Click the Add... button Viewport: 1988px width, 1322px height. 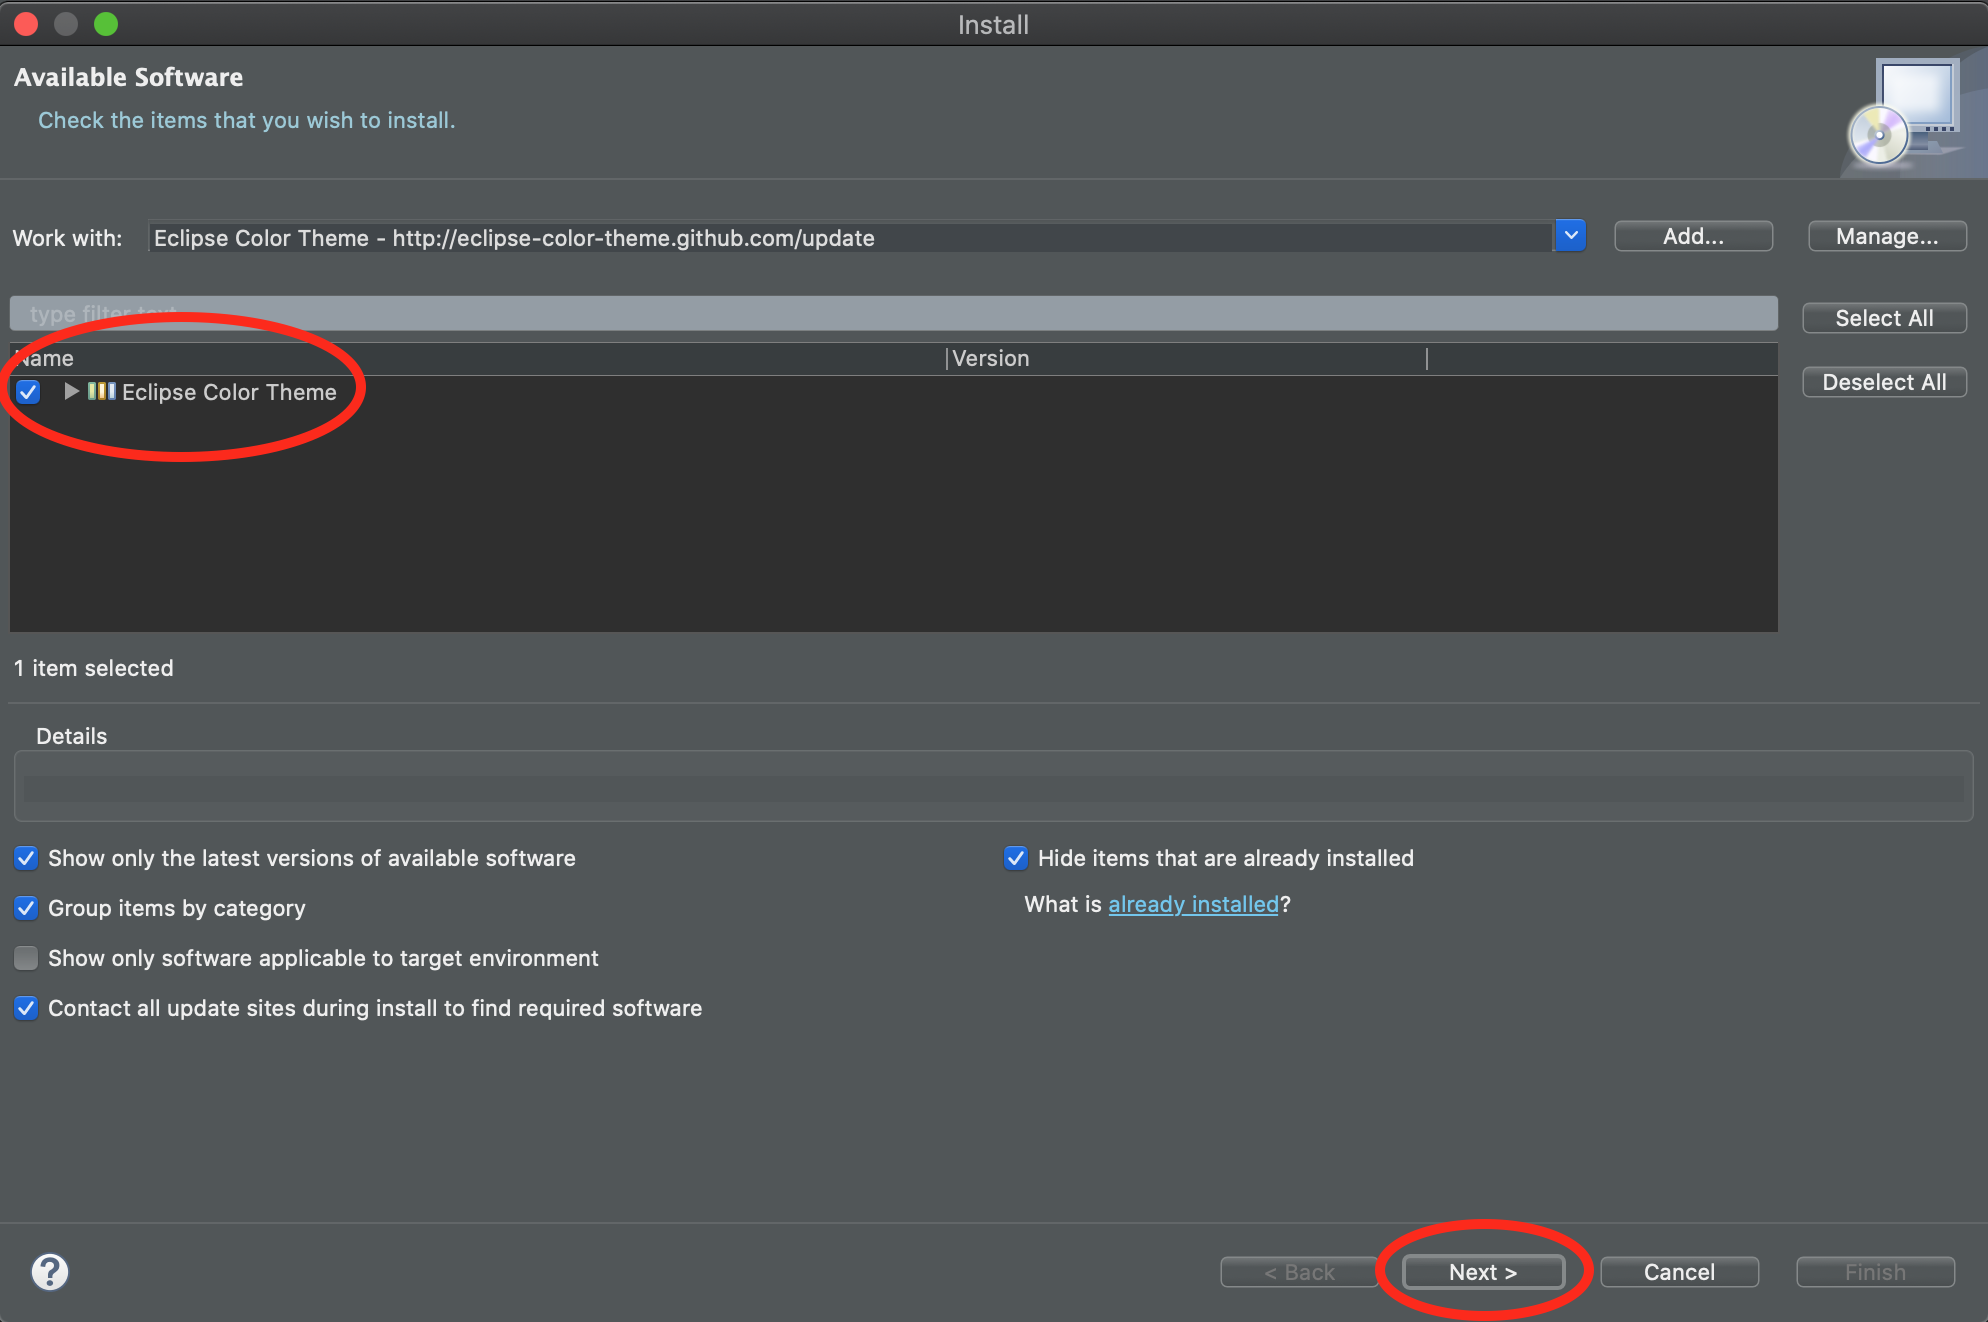(1692, 237)
